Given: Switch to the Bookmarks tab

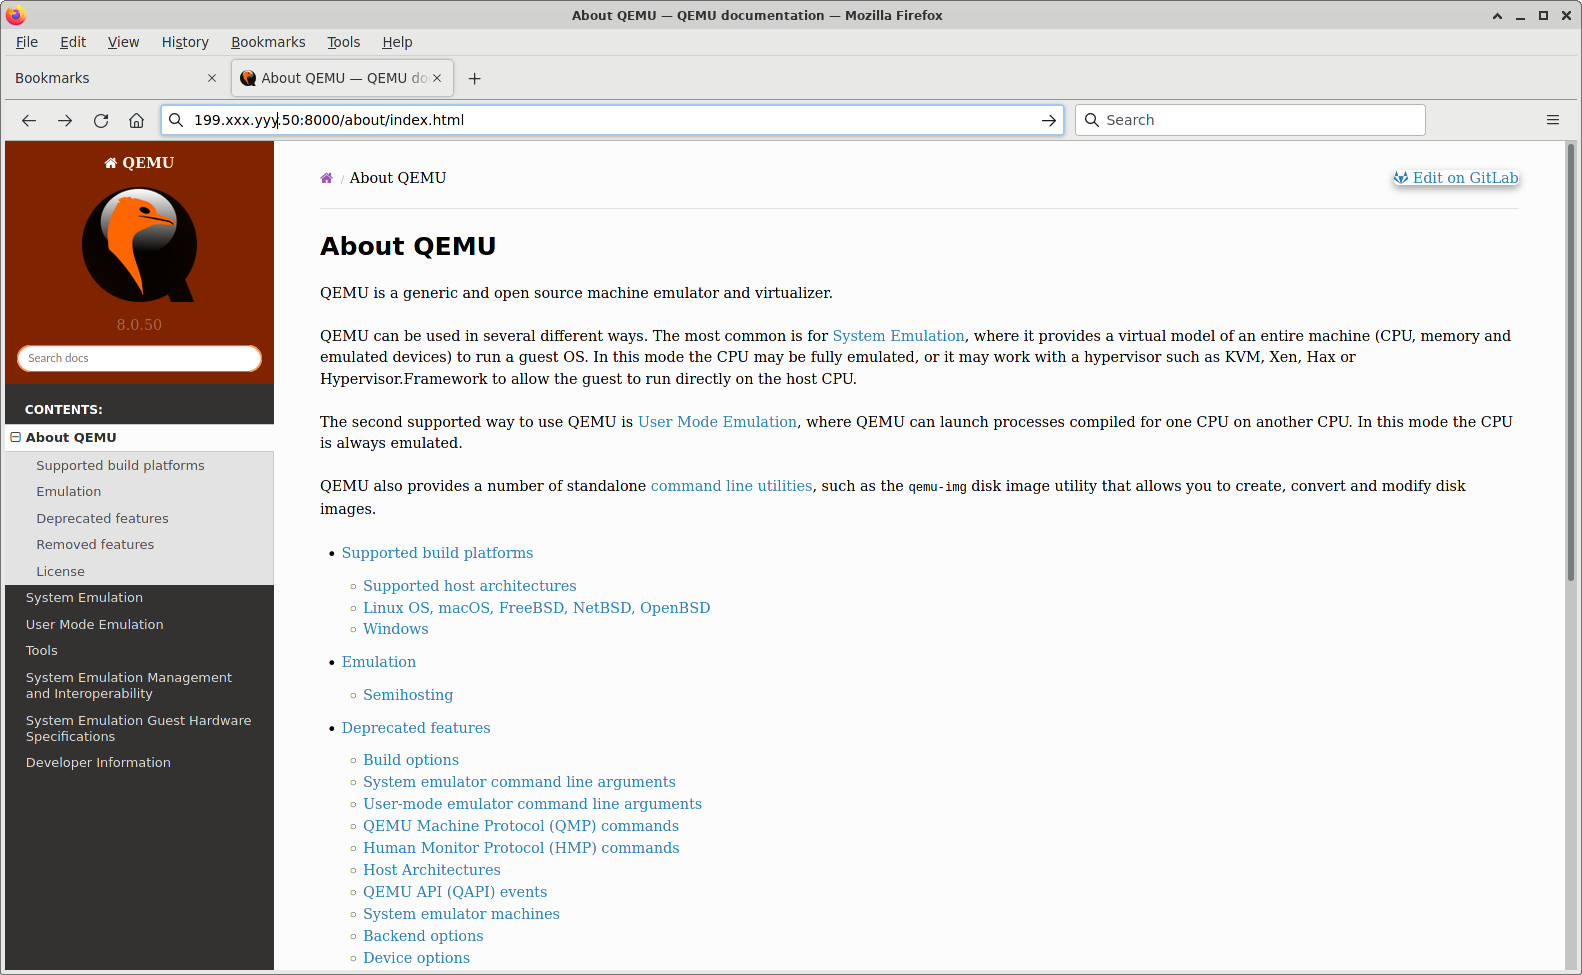Looking at the screenshot, I should click(115, 78).
